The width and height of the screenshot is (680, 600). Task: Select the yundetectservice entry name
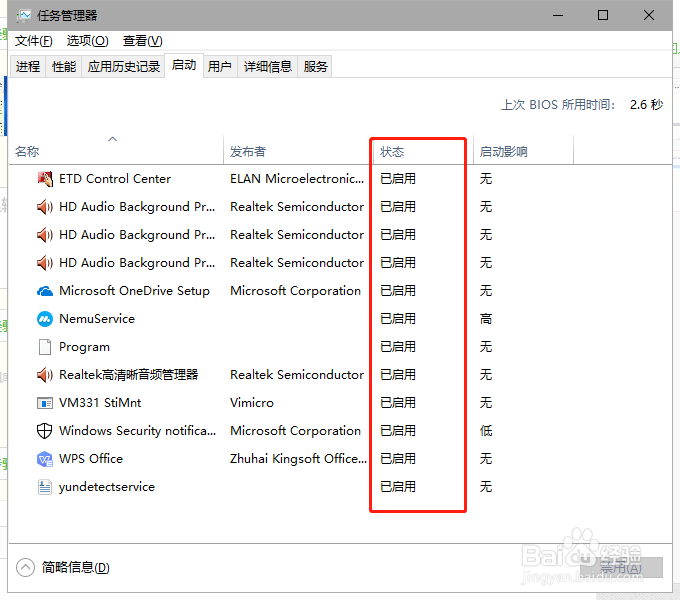pyautogui.click(x=107, y=487)
